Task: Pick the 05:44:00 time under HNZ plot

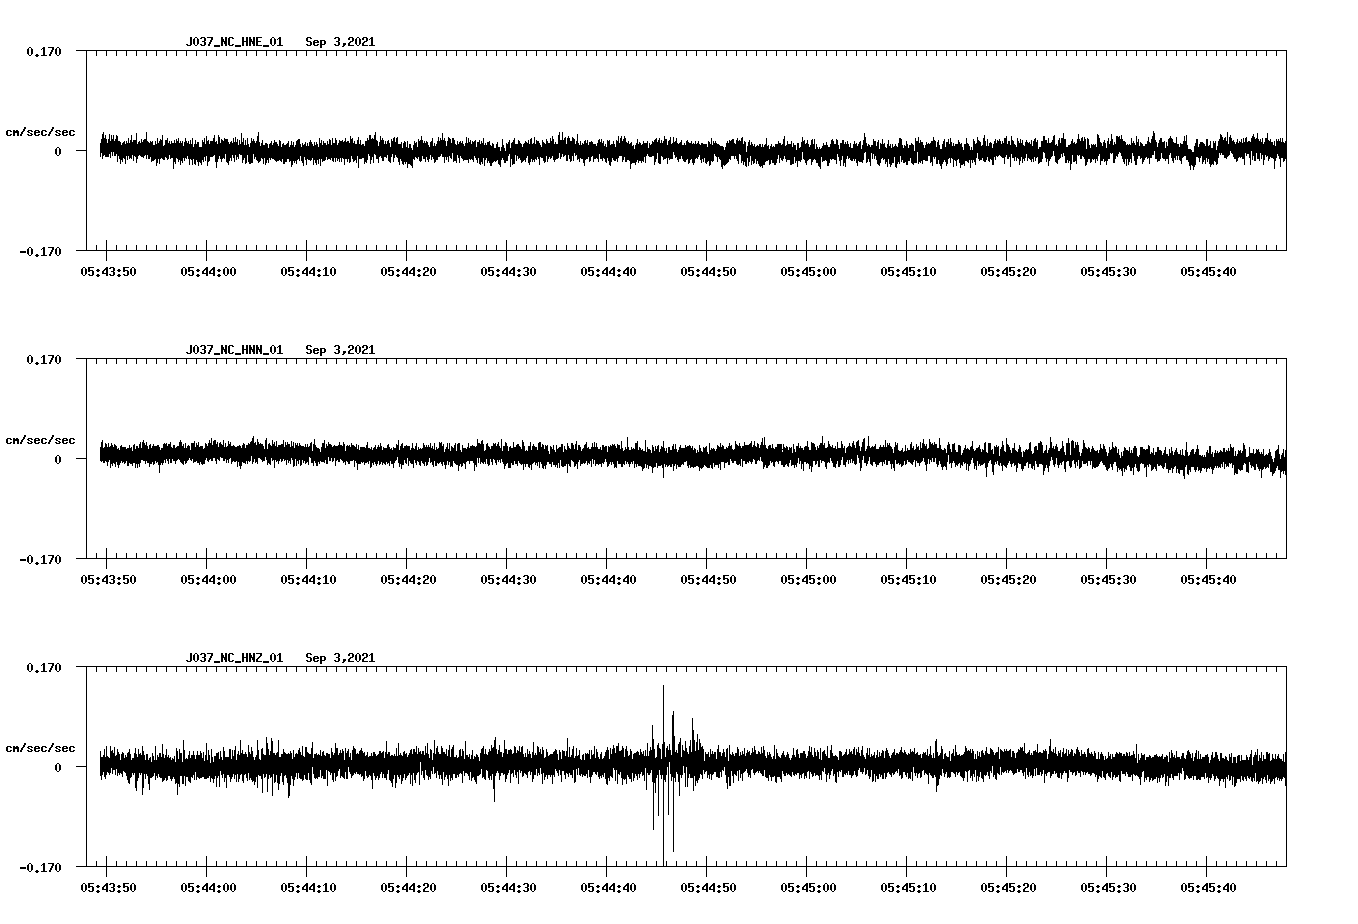Action: click(x=208, y=888)
